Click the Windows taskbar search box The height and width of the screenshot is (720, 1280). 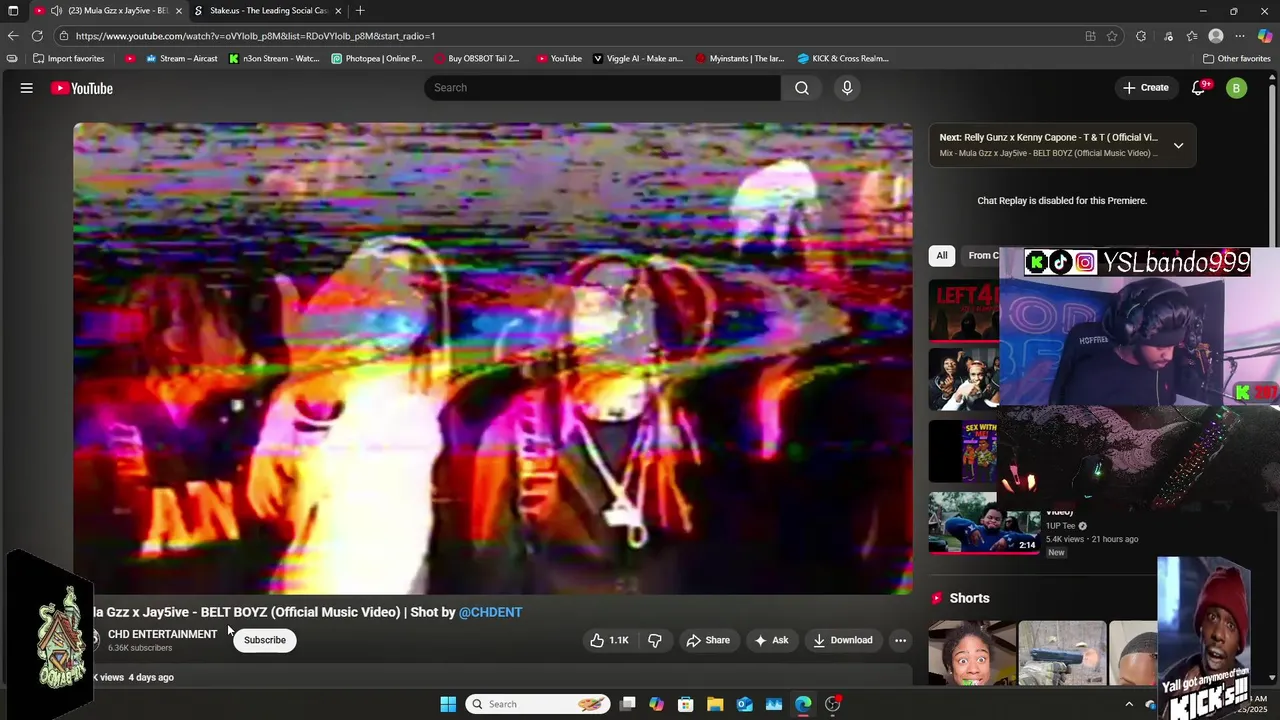538,704
